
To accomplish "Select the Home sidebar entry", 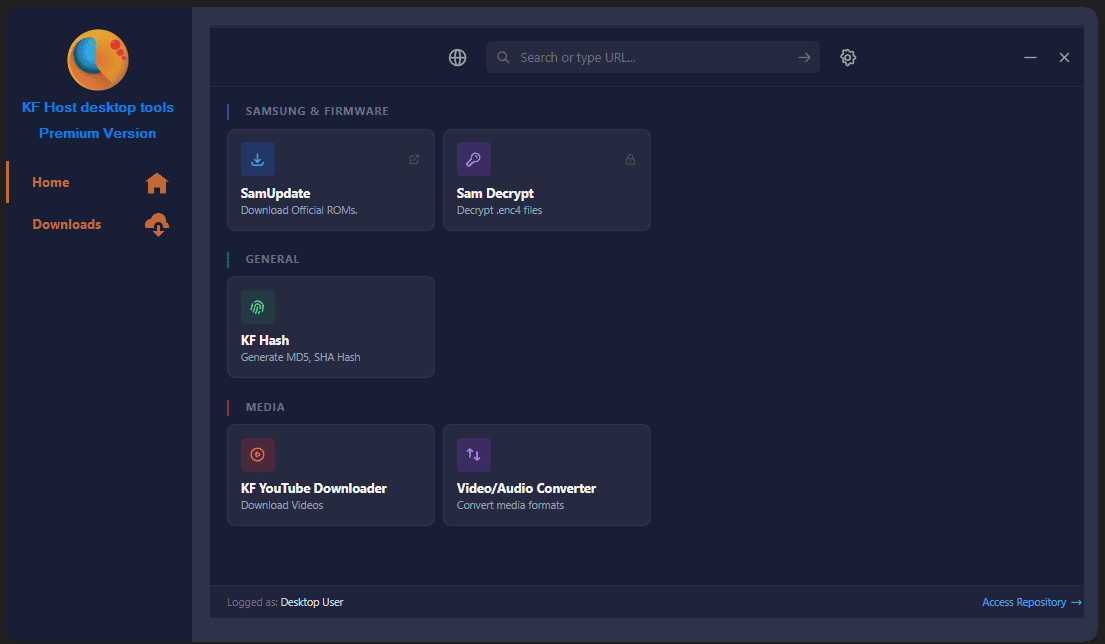I will click(50, 183).
